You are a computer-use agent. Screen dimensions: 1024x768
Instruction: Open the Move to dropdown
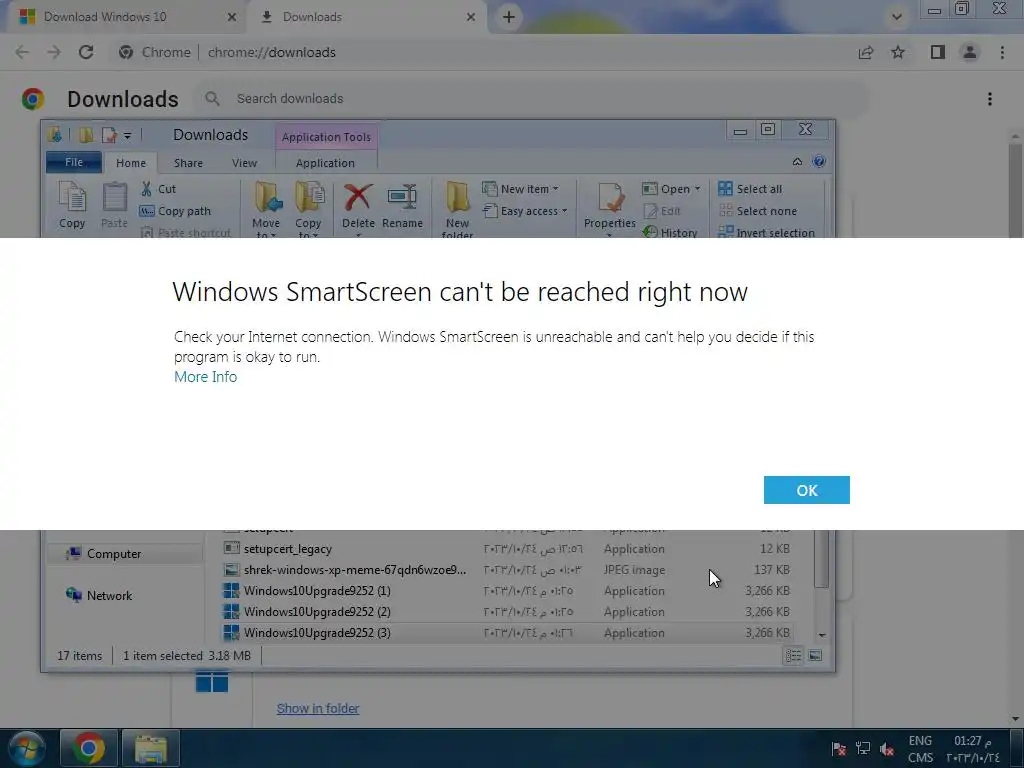(266, 209)
